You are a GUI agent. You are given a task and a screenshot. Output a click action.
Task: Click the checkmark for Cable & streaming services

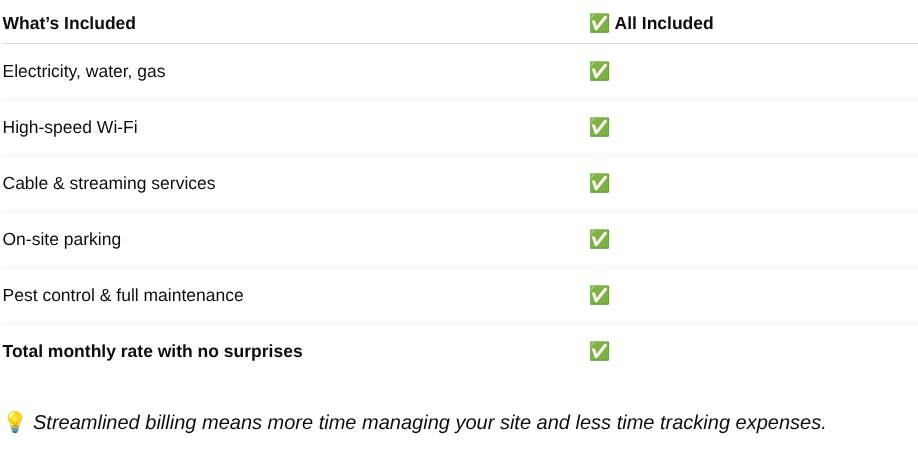pyautogui.click(x=599, y=183)
